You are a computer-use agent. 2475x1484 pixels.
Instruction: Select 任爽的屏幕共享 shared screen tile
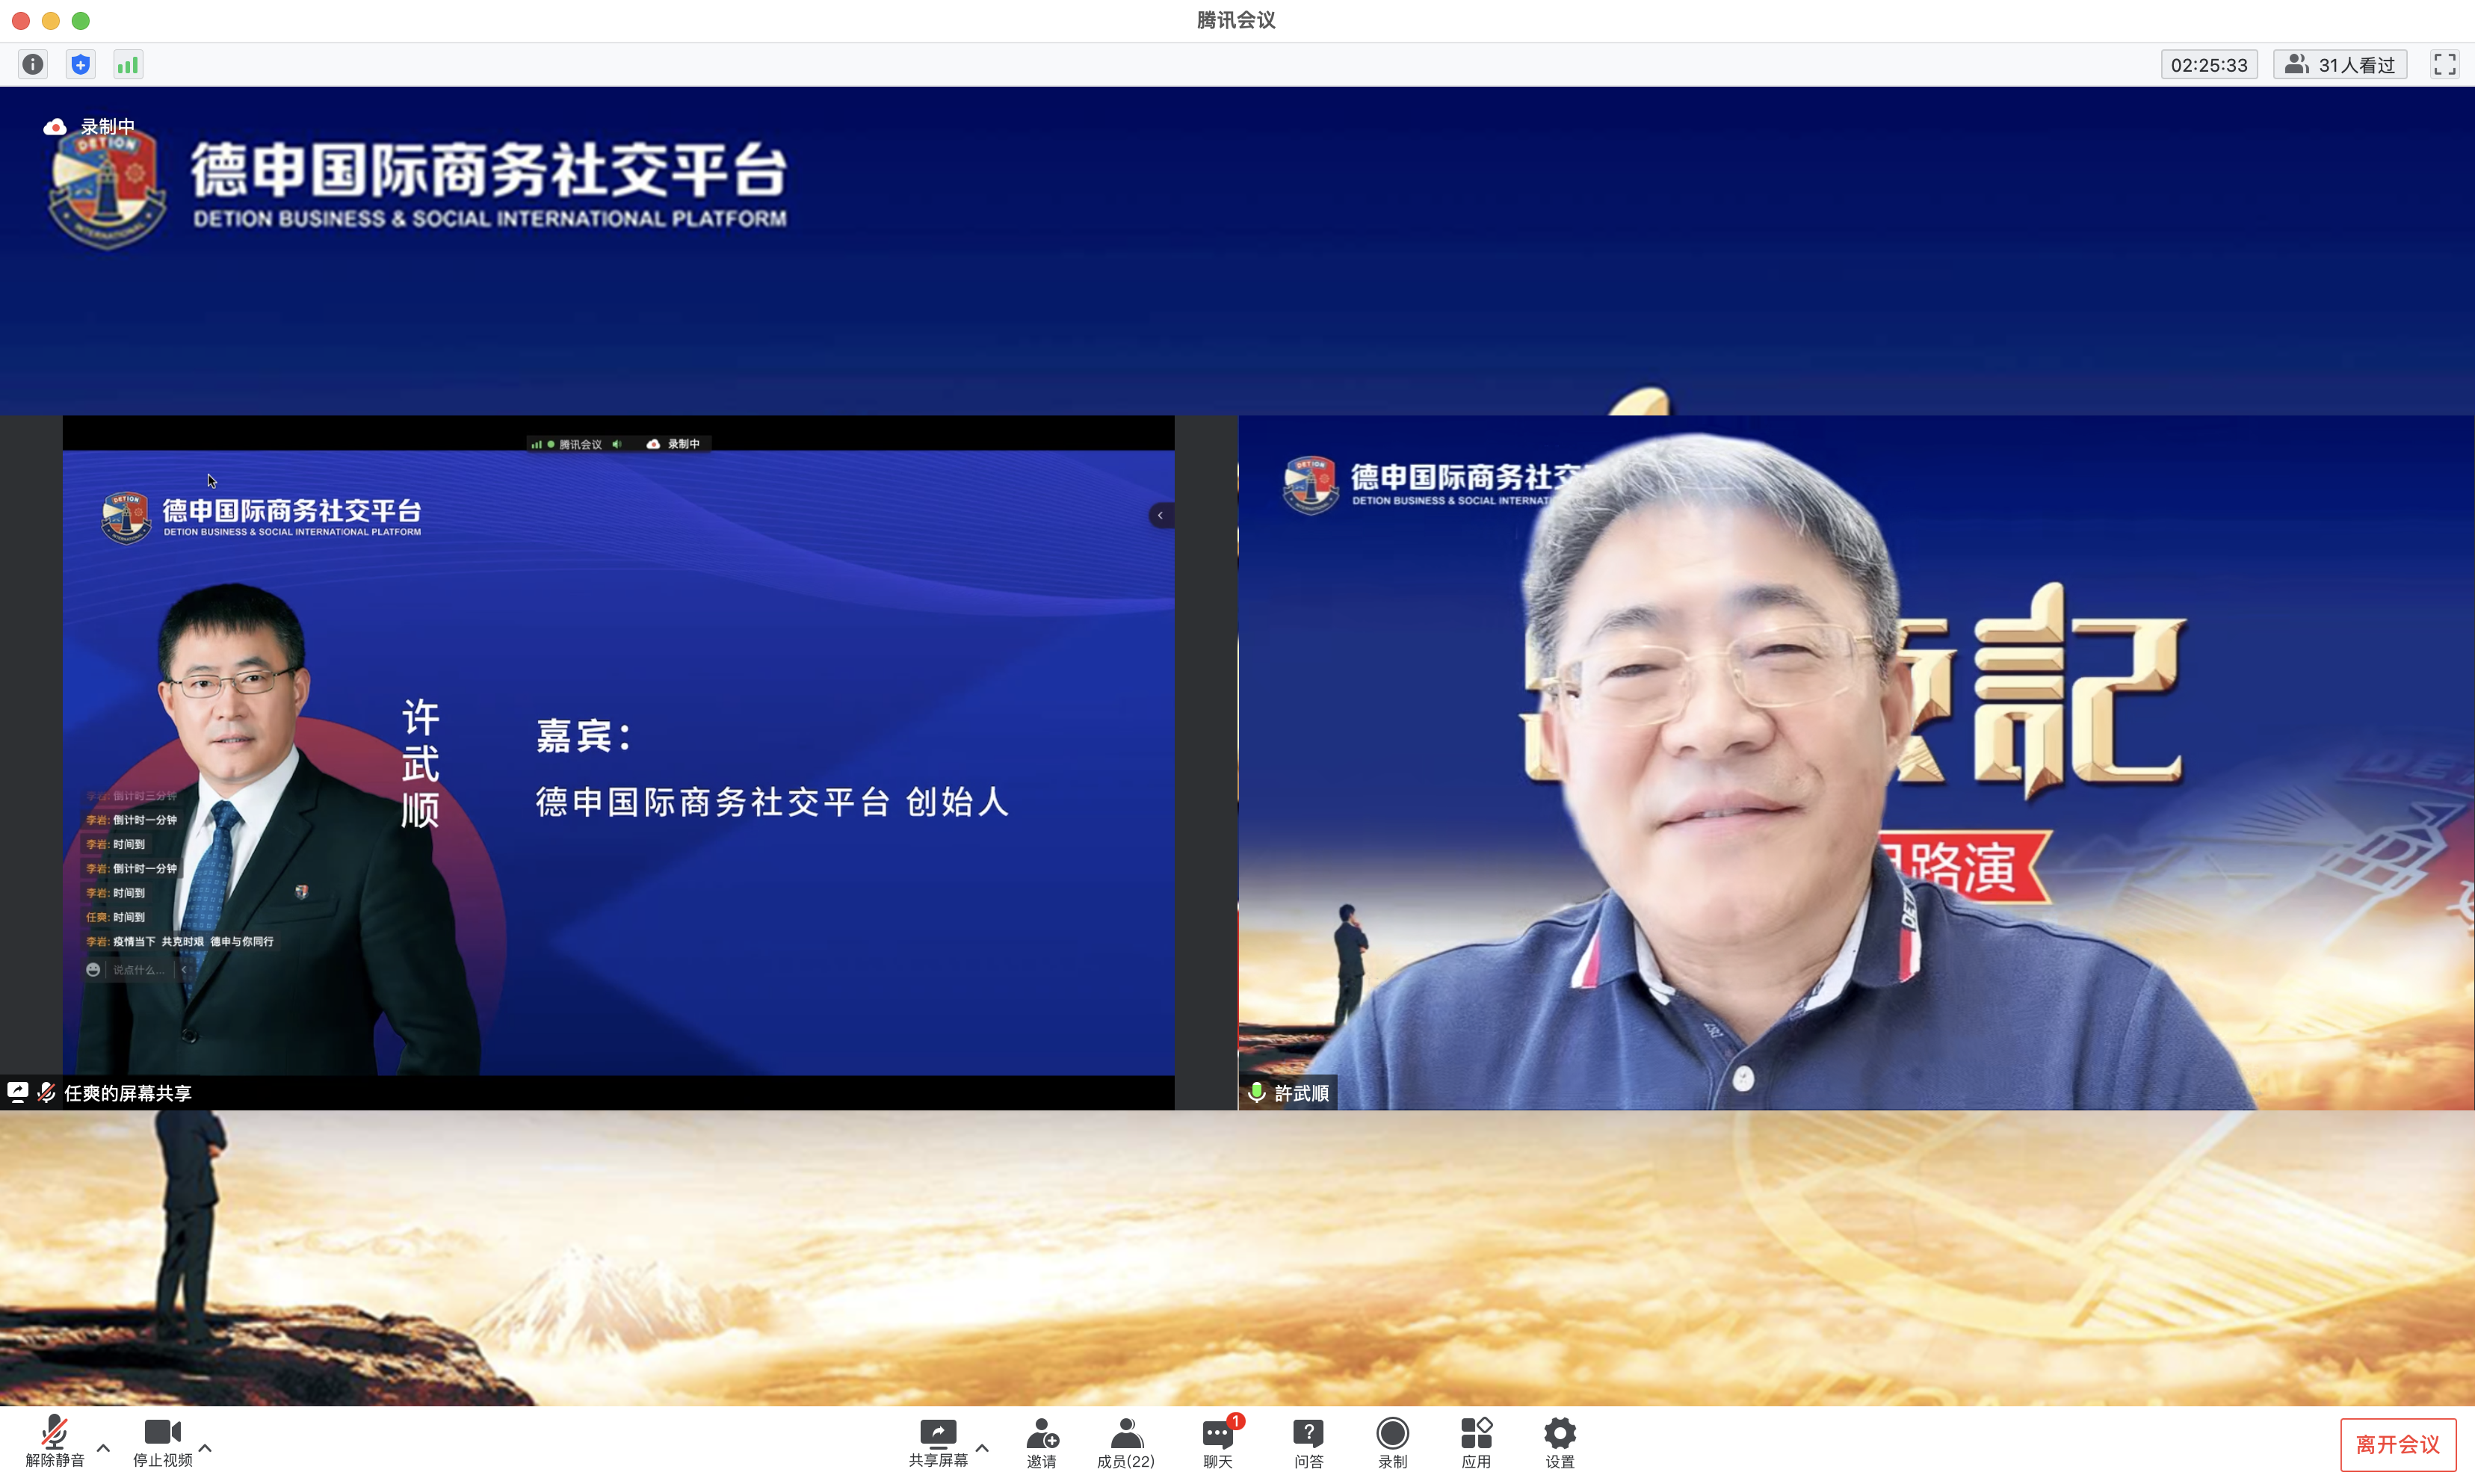pos(618,762)
